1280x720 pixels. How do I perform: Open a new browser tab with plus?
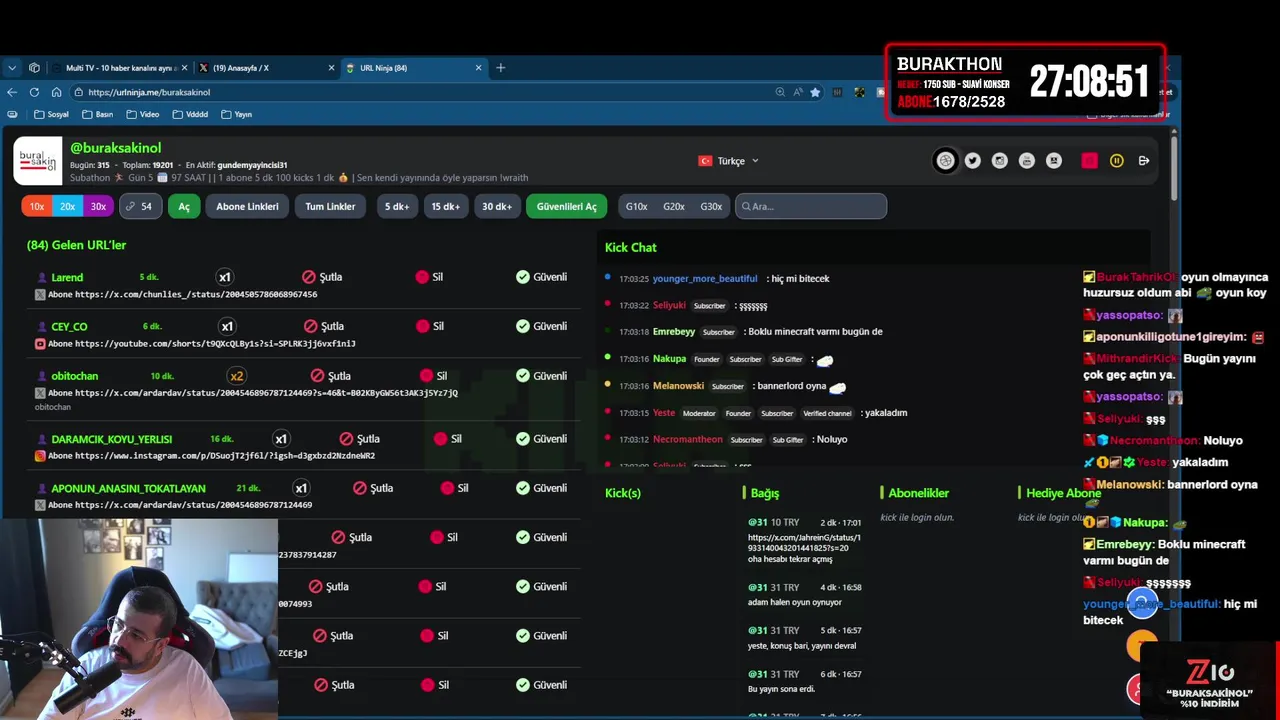501,68
